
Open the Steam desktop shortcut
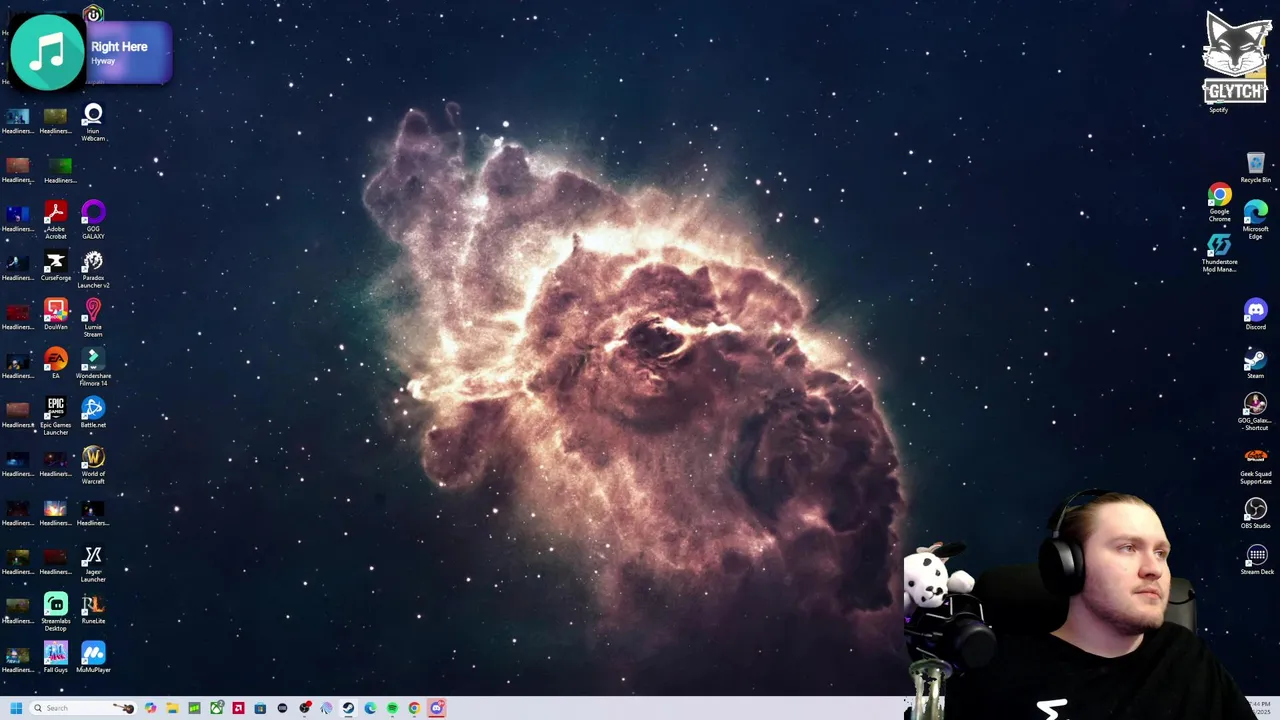1255,364
